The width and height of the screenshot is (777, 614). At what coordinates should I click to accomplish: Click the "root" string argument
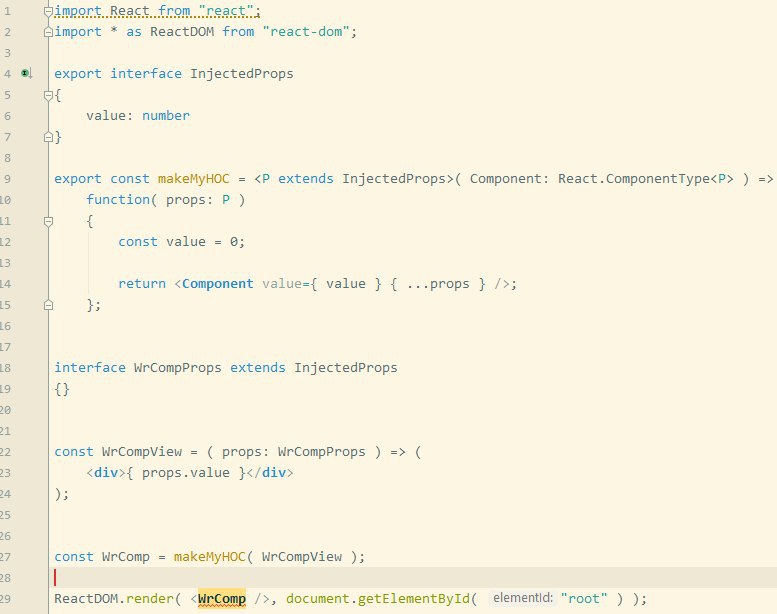point(584,599)
